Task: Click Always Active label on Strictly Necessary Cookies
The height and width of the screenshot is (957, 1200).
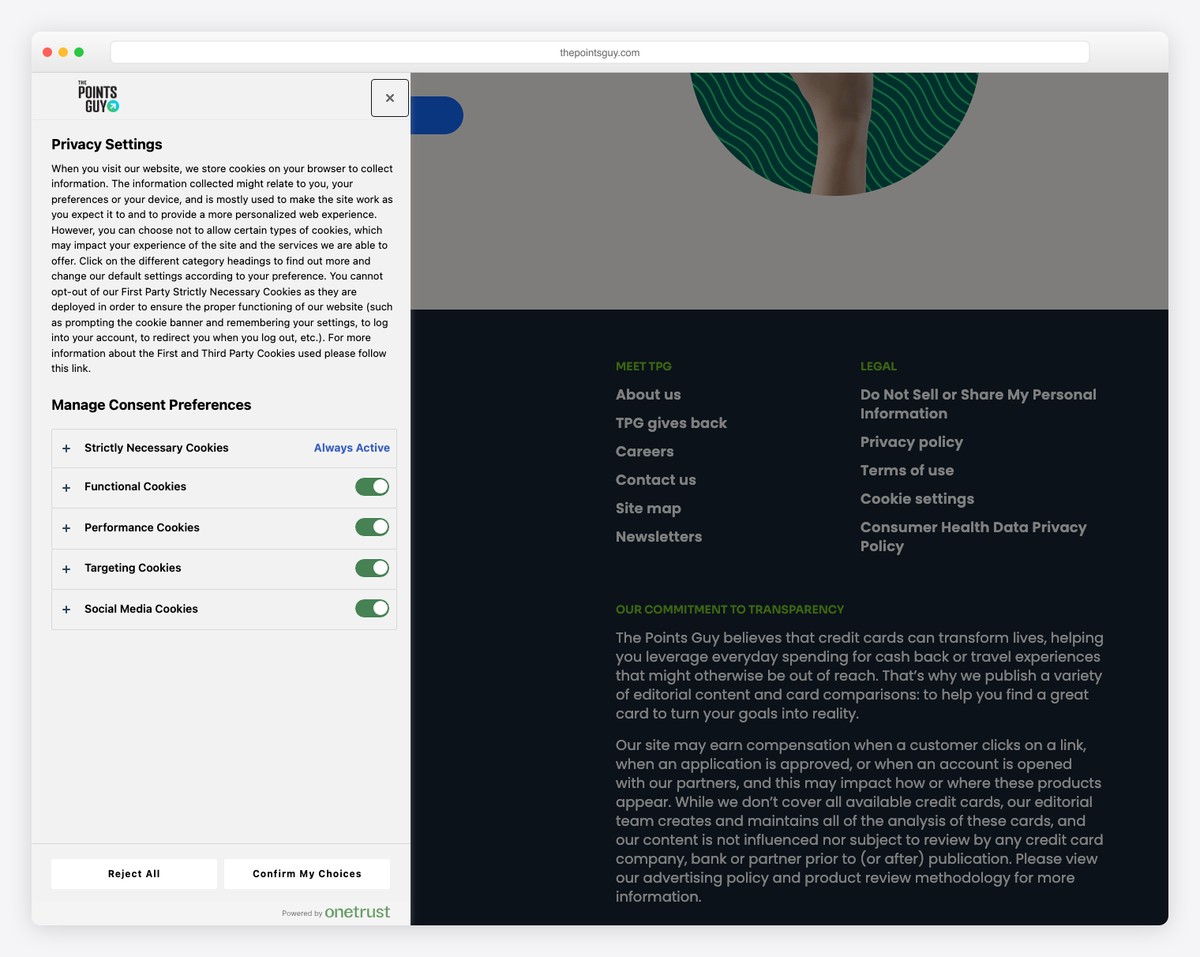Action: [x=351, y=448]
